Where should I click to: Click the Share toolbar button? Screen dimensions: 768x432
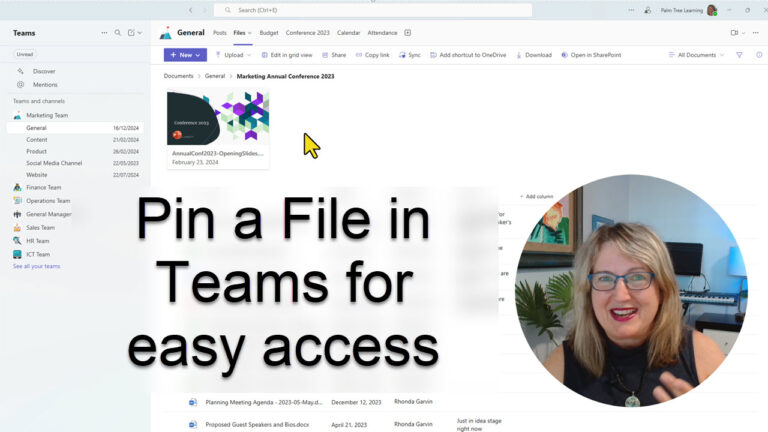tap(334, 55)
